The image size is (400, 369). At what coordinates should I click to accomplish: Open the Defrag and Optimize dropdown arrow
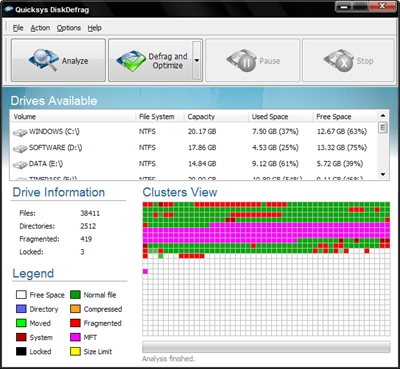pos(197,60)
